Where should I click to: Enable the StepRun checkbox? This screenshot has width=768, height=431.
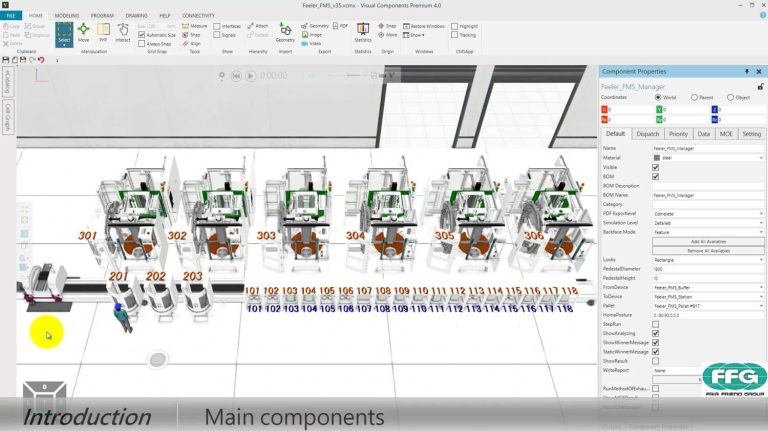tap(655, 324)
